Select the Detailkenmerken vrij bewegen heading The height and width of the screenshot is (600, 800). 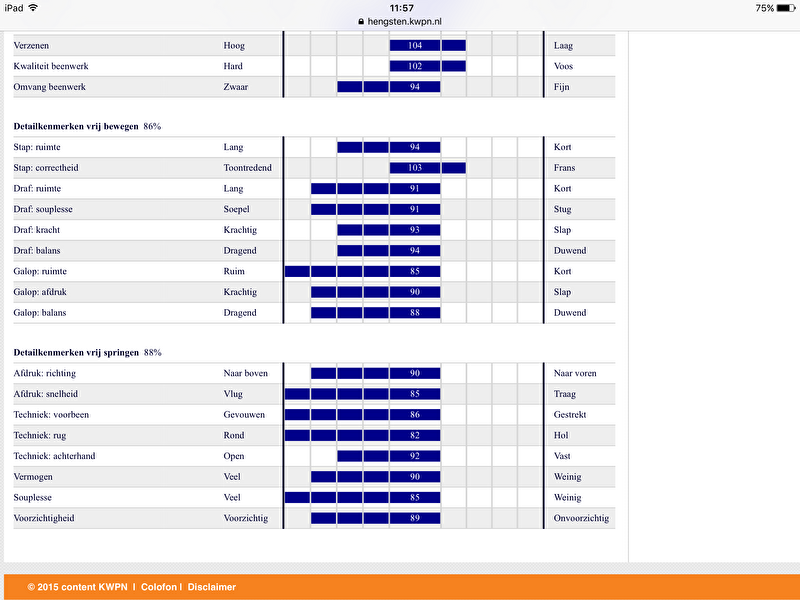point(76,127)
